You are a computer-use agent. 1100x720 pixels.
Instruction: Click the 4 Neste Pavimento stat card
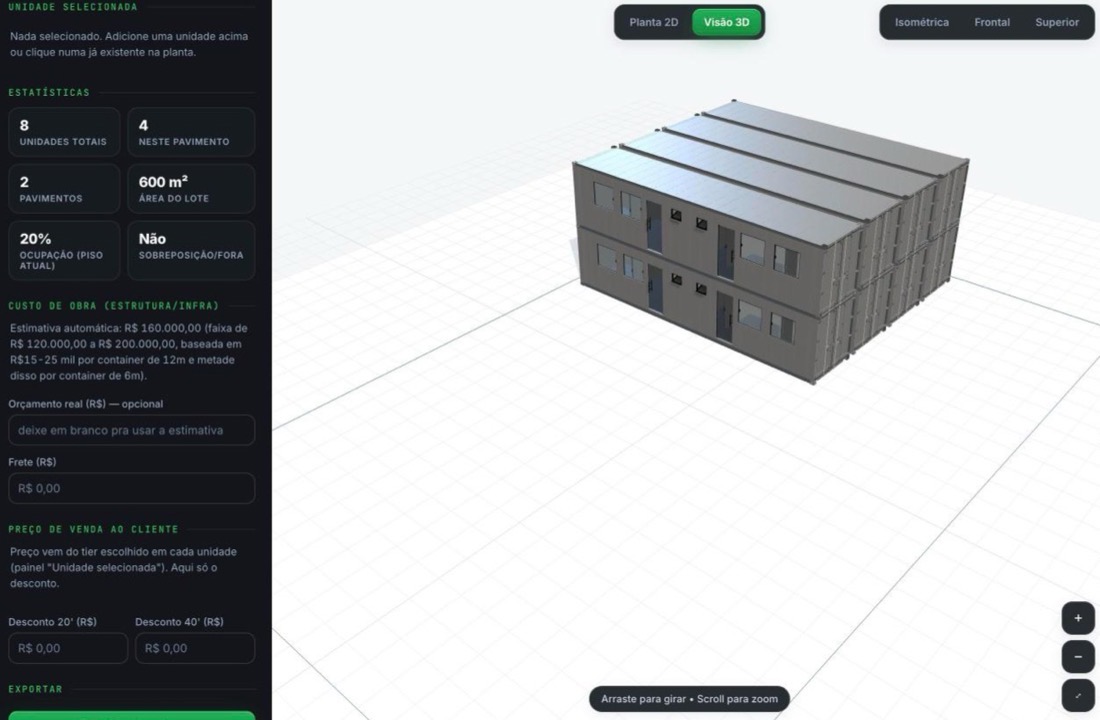click(191, 132)
